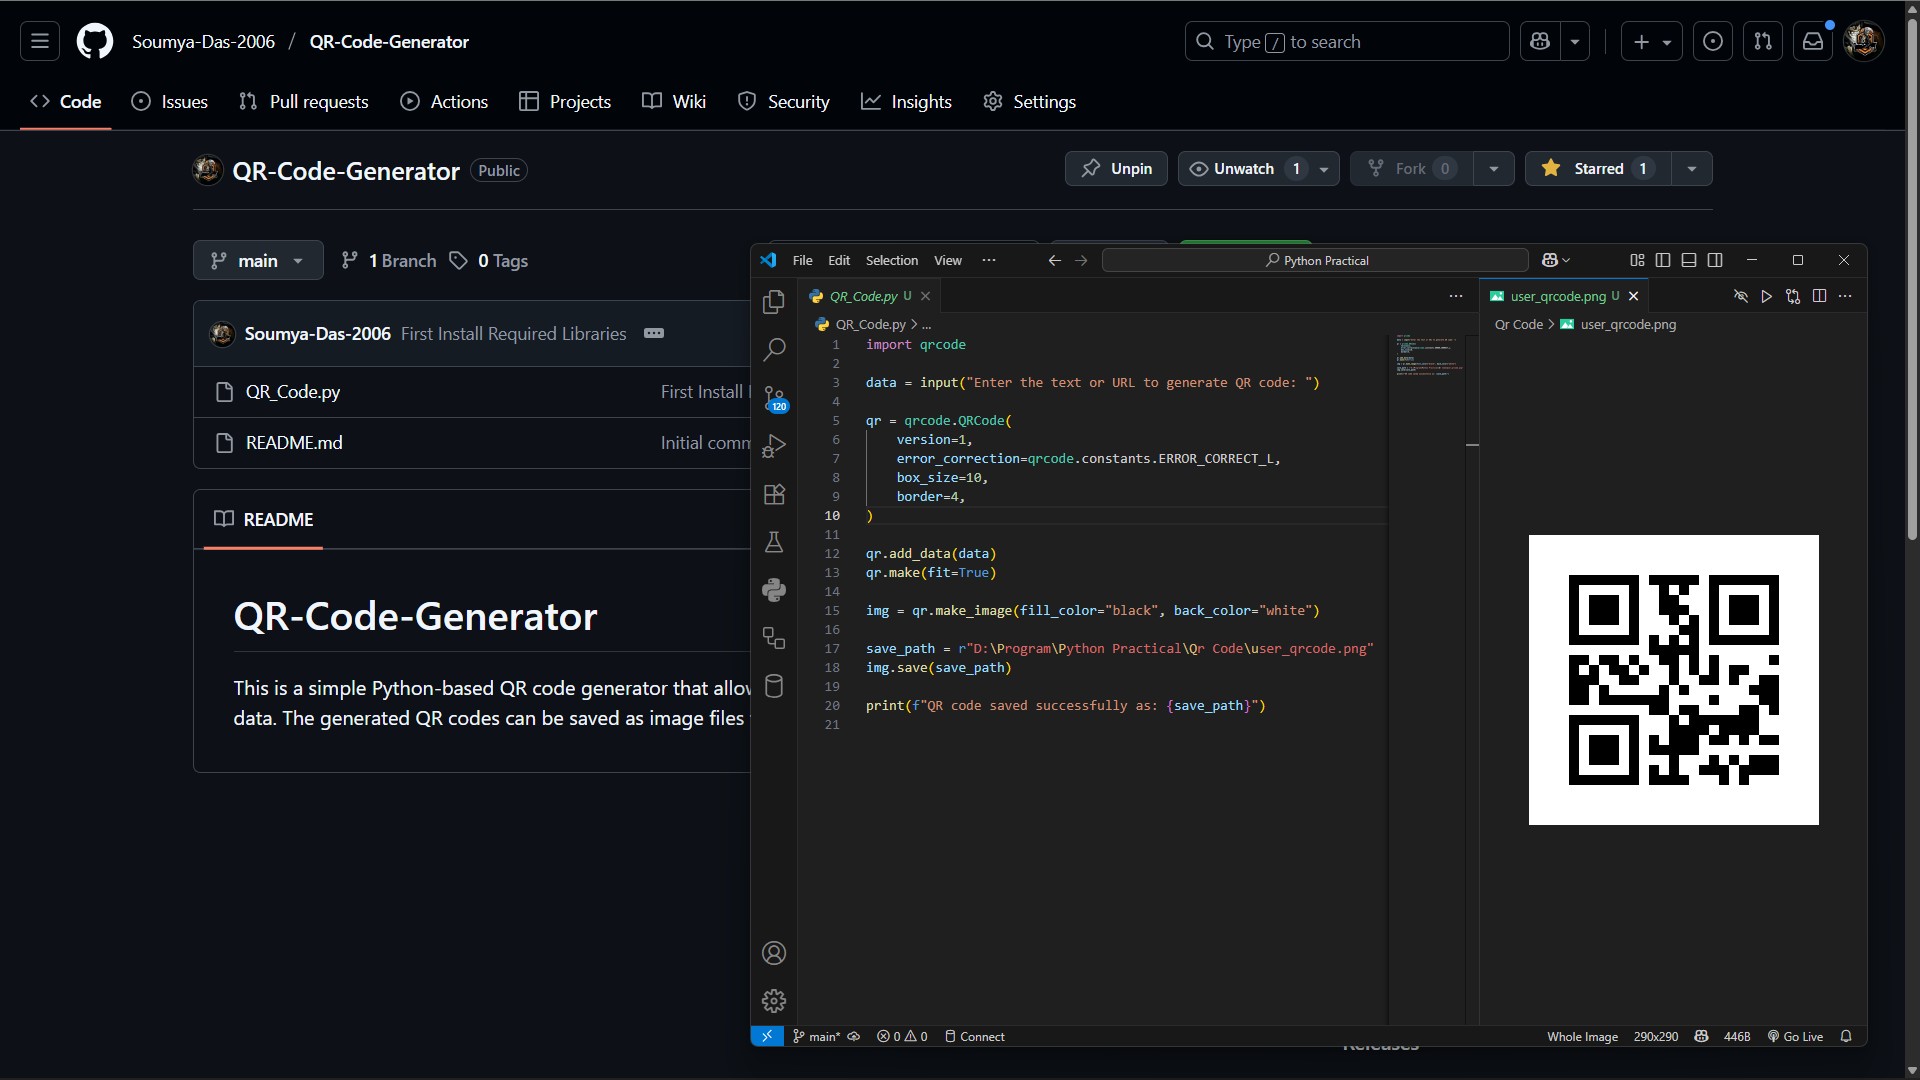Toggle the crossed-eye hide icon in image toolbar

click(1741, 296)
